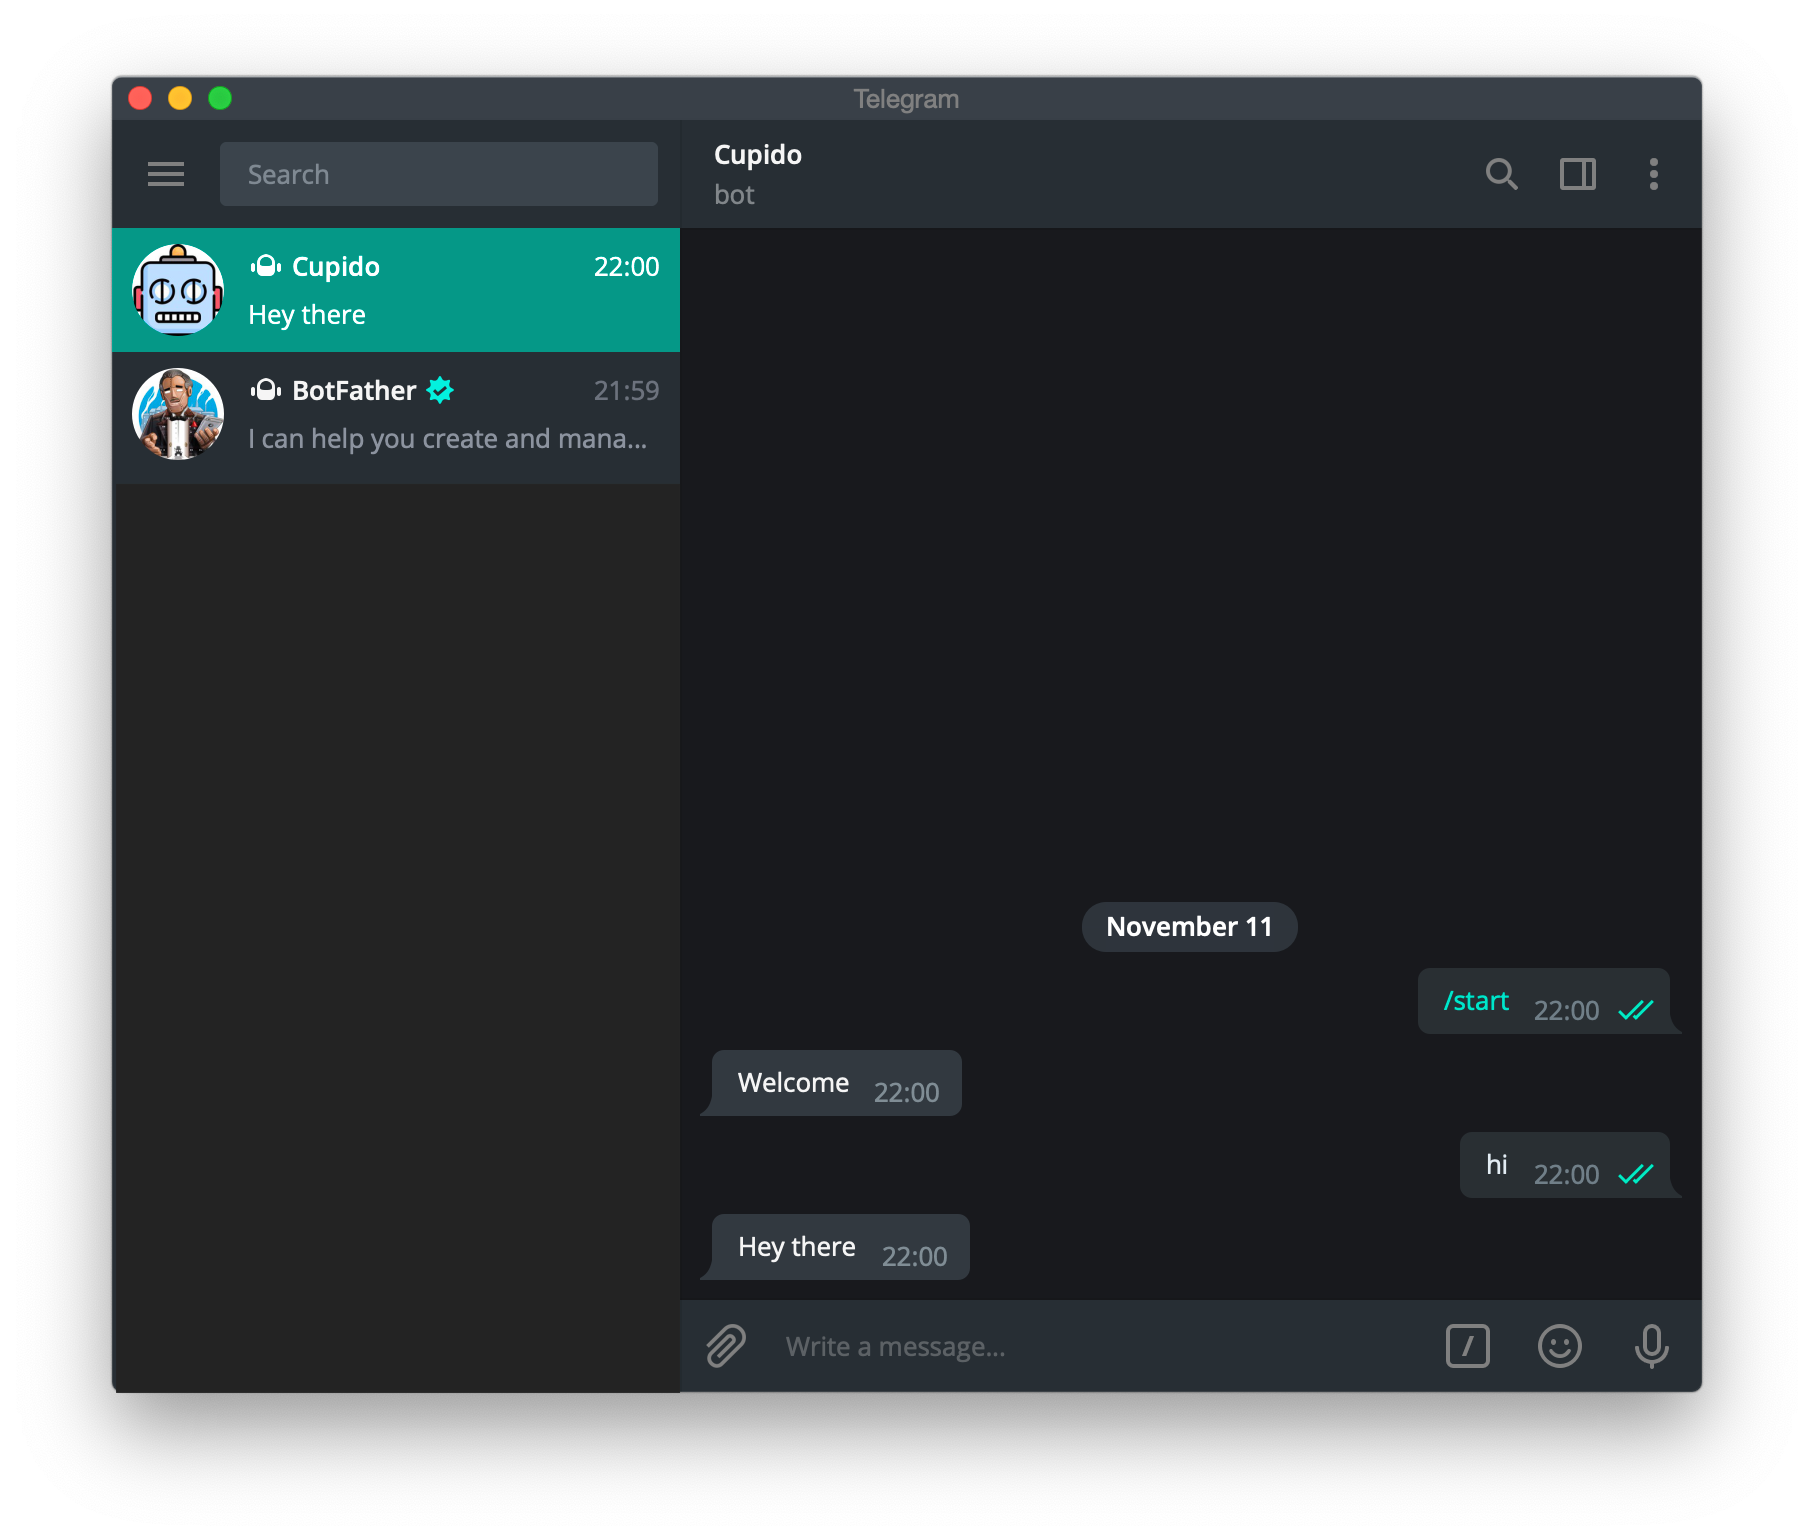1814x1540 pixels.
Task: Click the Cupido title to view bot profile
Action: (757, 155)
